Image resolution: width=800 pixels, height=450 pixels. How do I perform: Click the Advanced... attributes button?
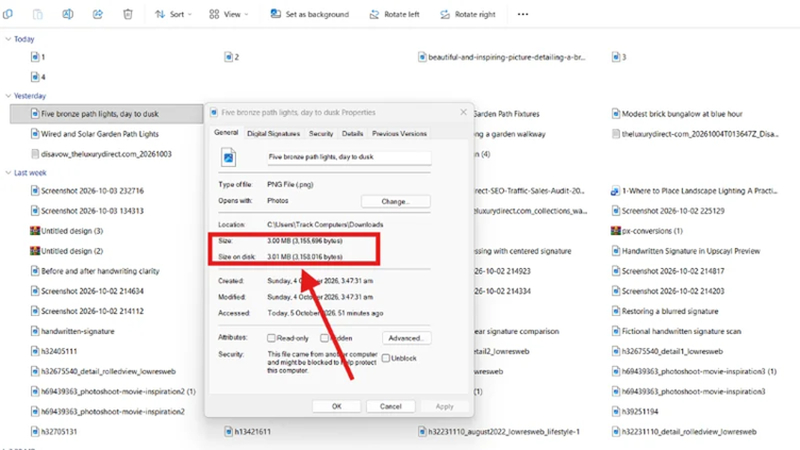pyautogui.click(x=406, y=338)
